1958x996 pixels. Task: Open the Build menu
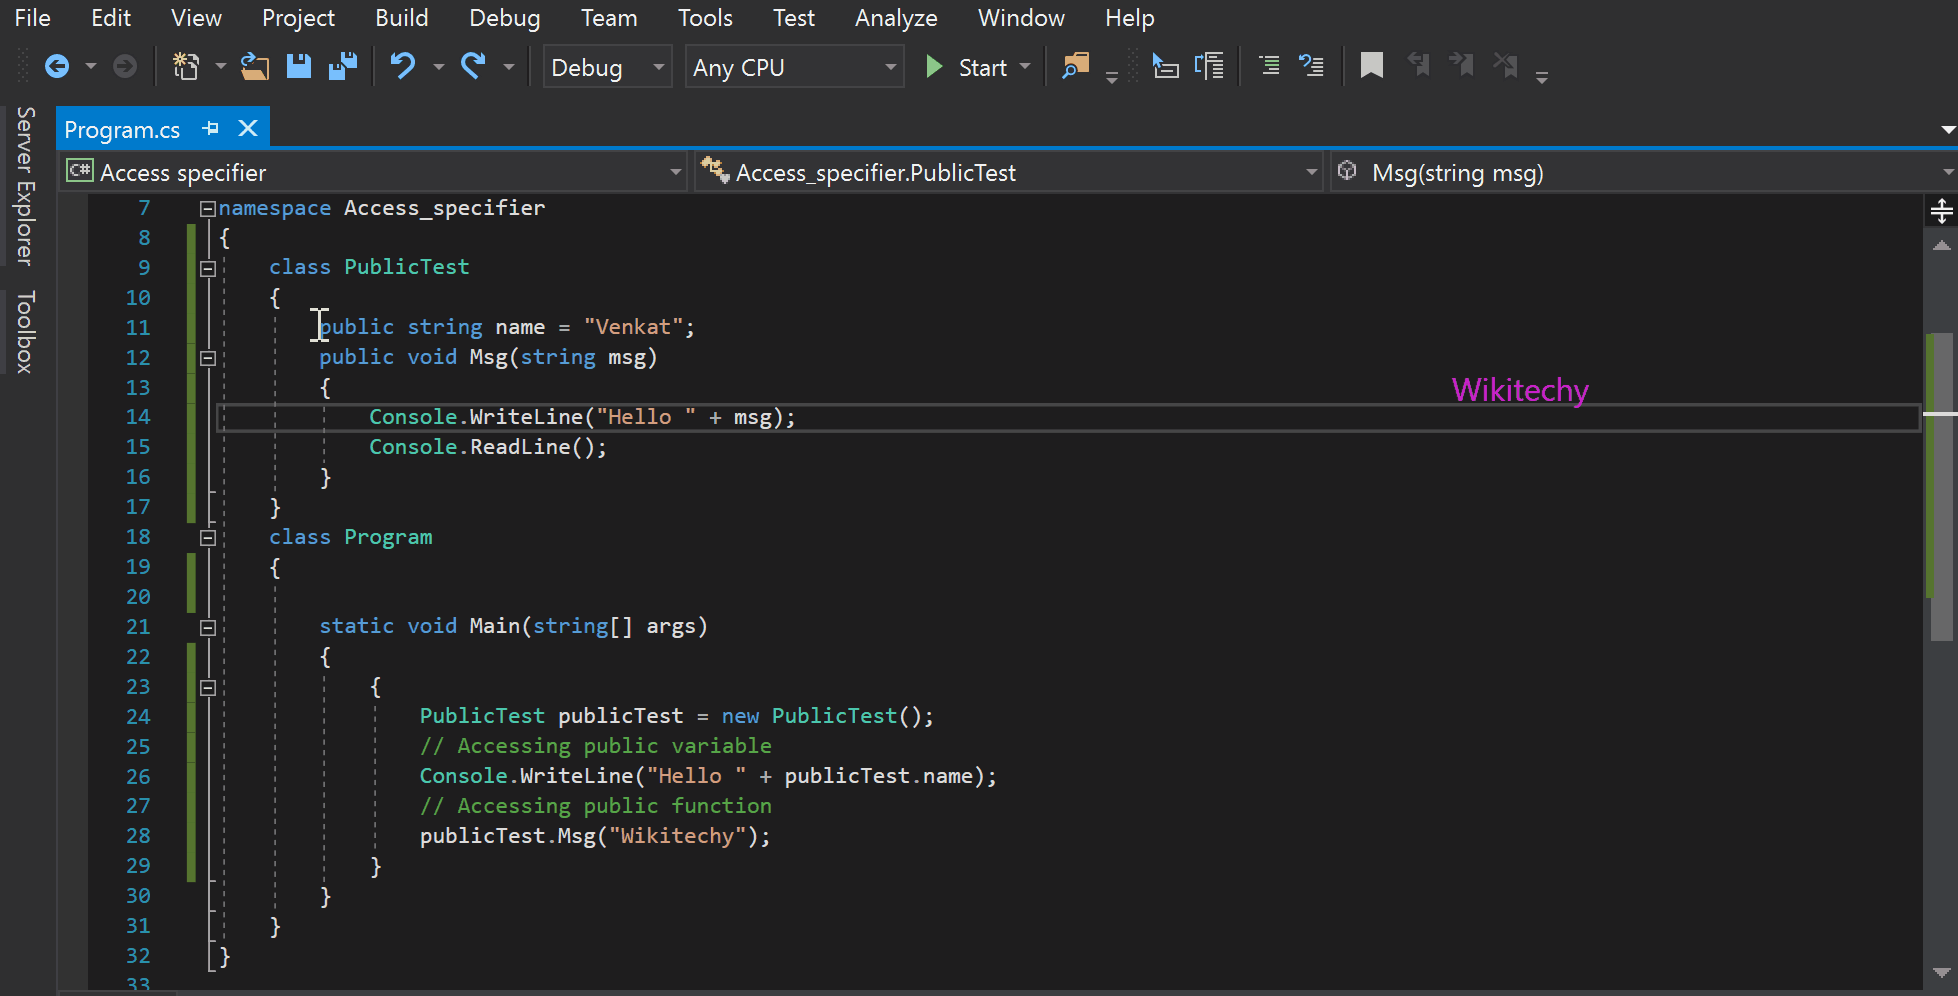click(401, 18)
